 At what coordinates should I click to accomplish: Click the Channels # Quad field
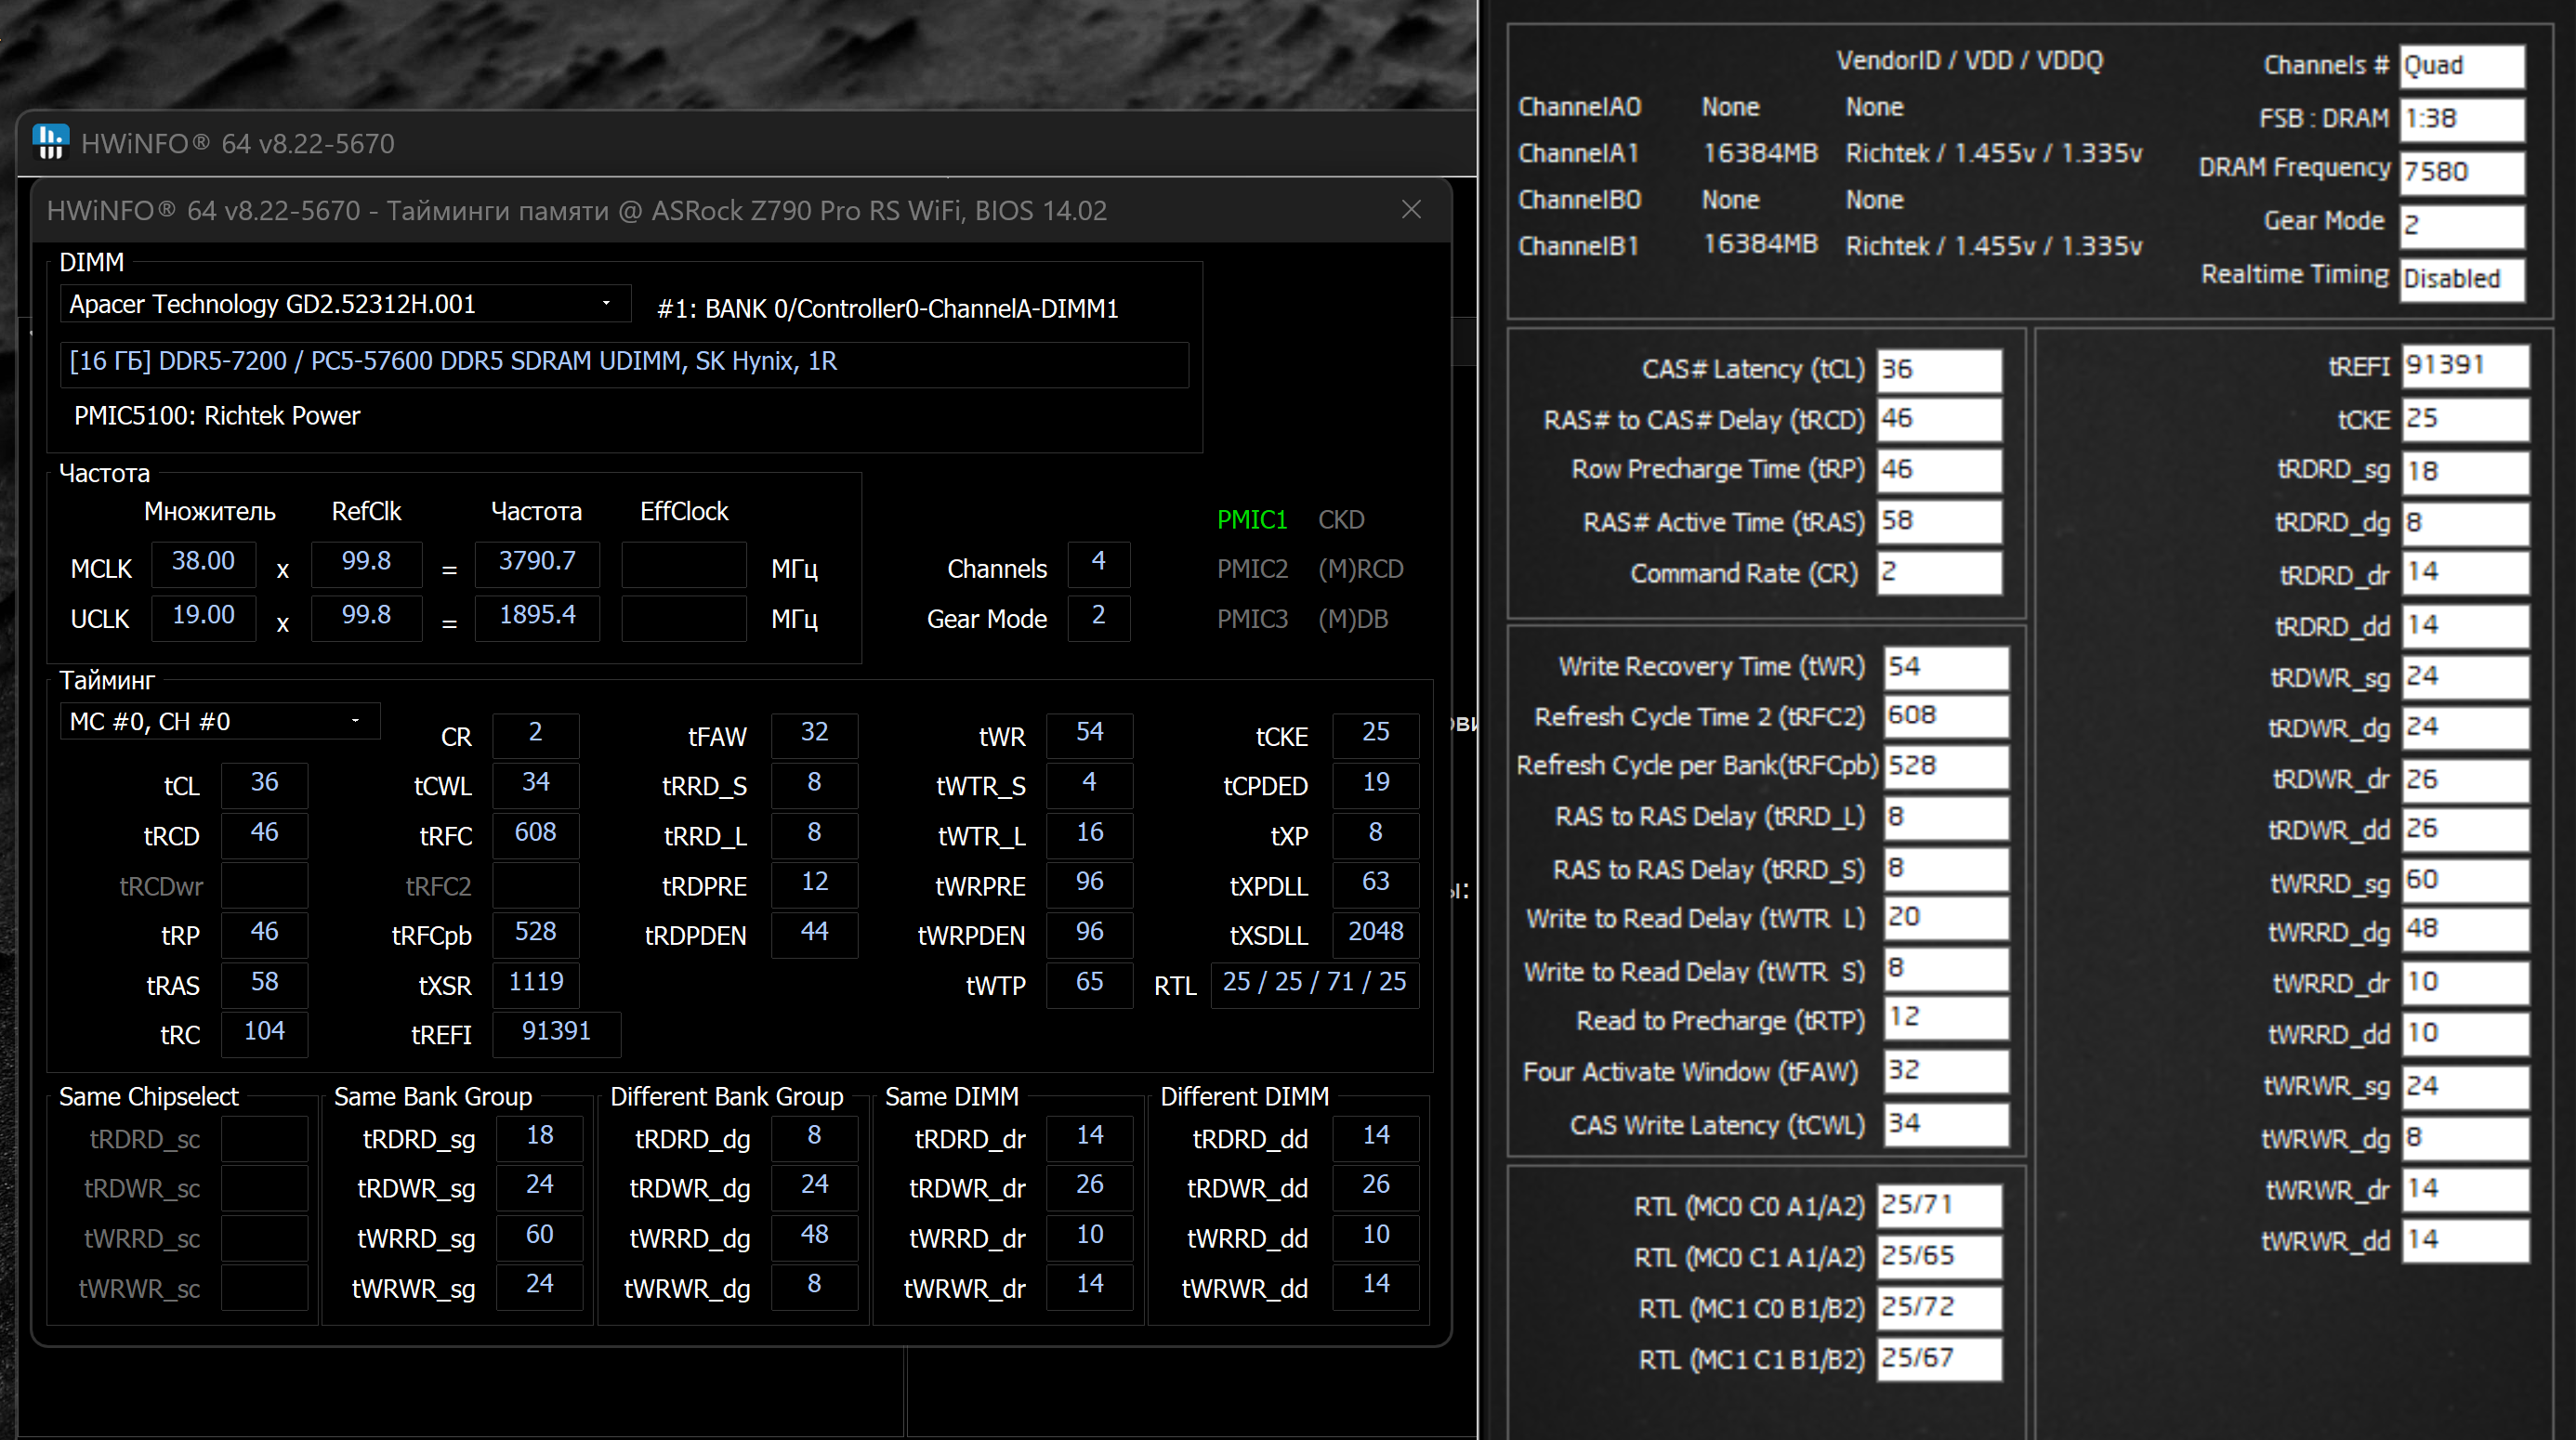tap(2461, 66)
